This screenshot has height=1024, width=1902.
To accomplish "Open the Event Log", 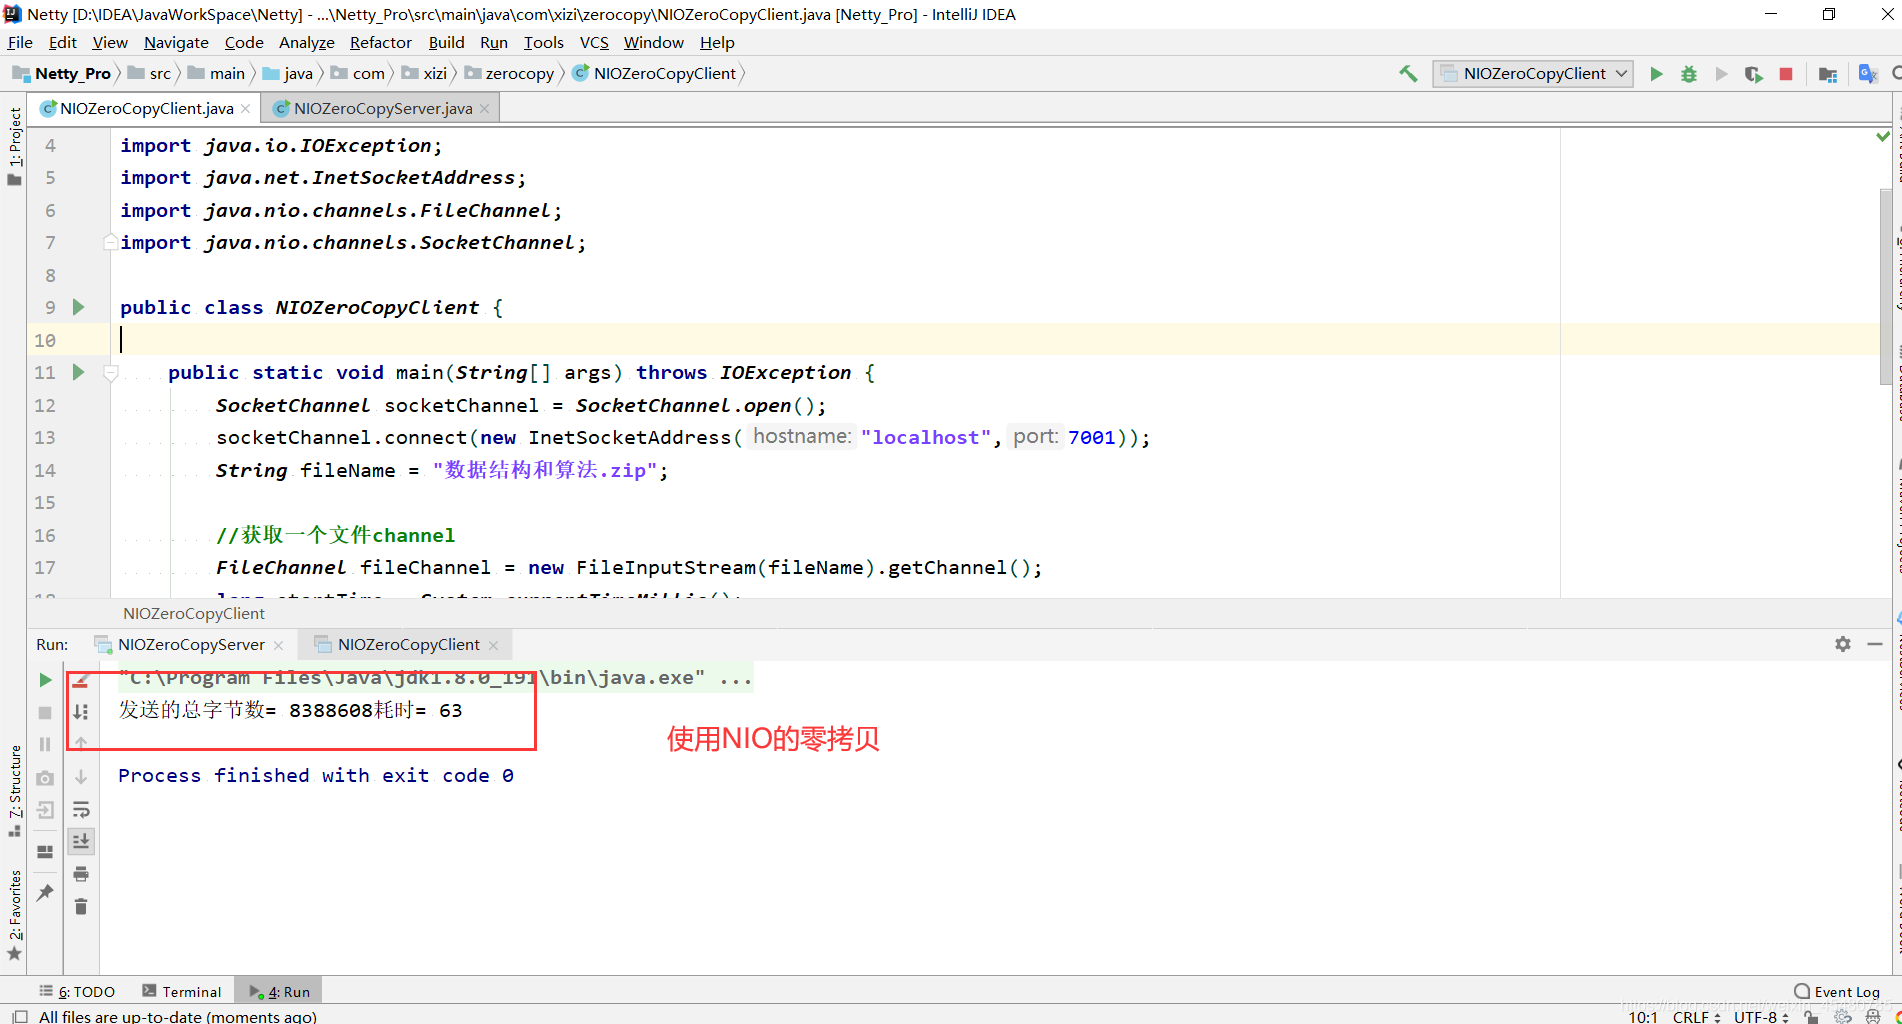I will [1837, 991].
